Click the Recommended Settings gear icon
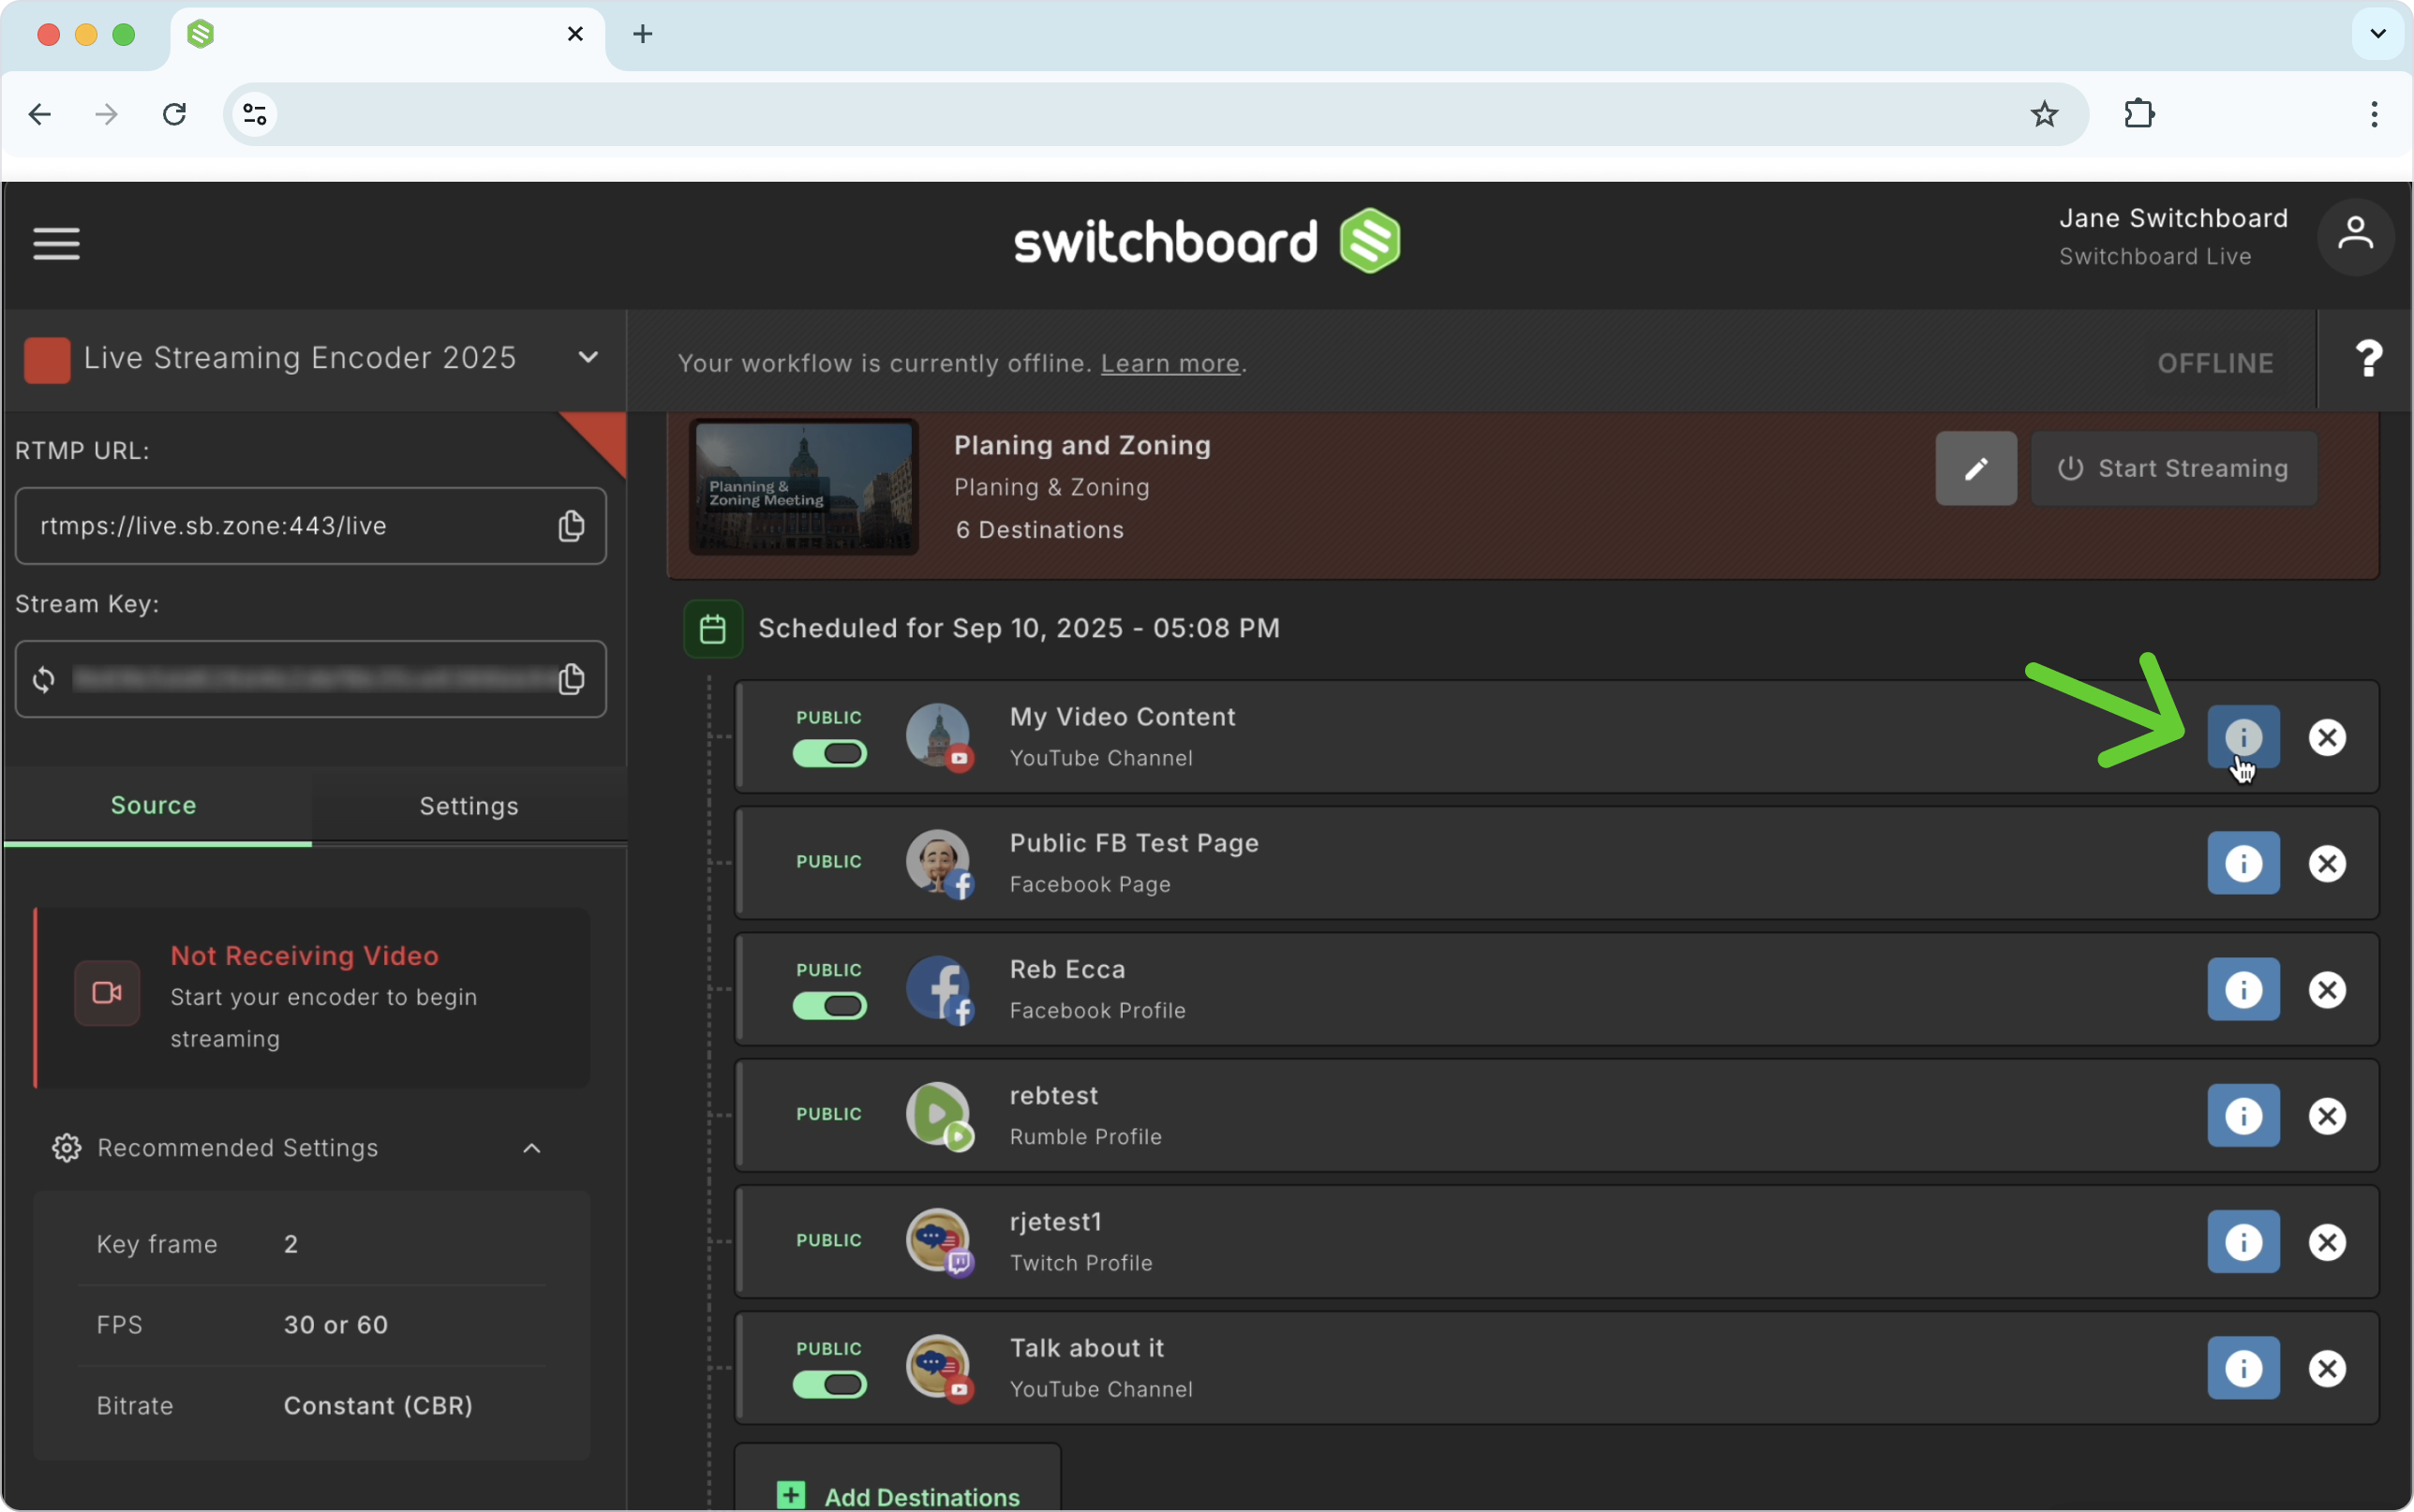The image size is (2414, 1512). [66, 1148]
